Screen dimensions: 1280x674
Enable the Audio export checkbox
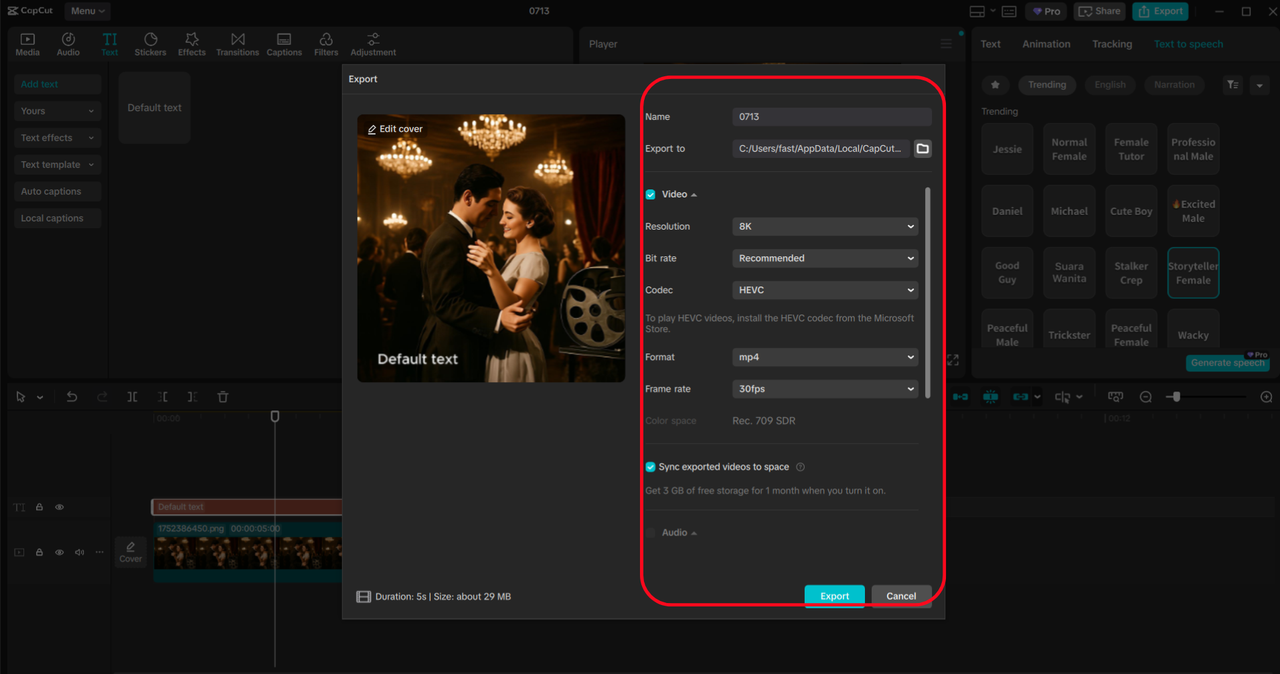(x=651, y=533)
